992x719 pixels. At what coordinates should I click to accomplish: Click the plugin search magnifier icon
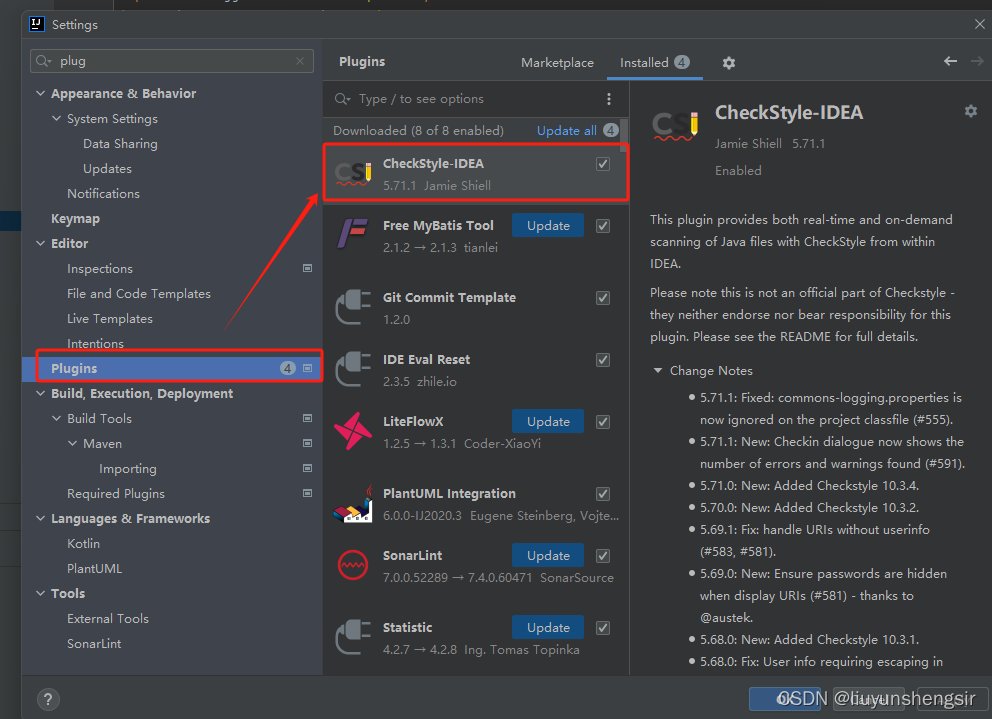(342, 99)
